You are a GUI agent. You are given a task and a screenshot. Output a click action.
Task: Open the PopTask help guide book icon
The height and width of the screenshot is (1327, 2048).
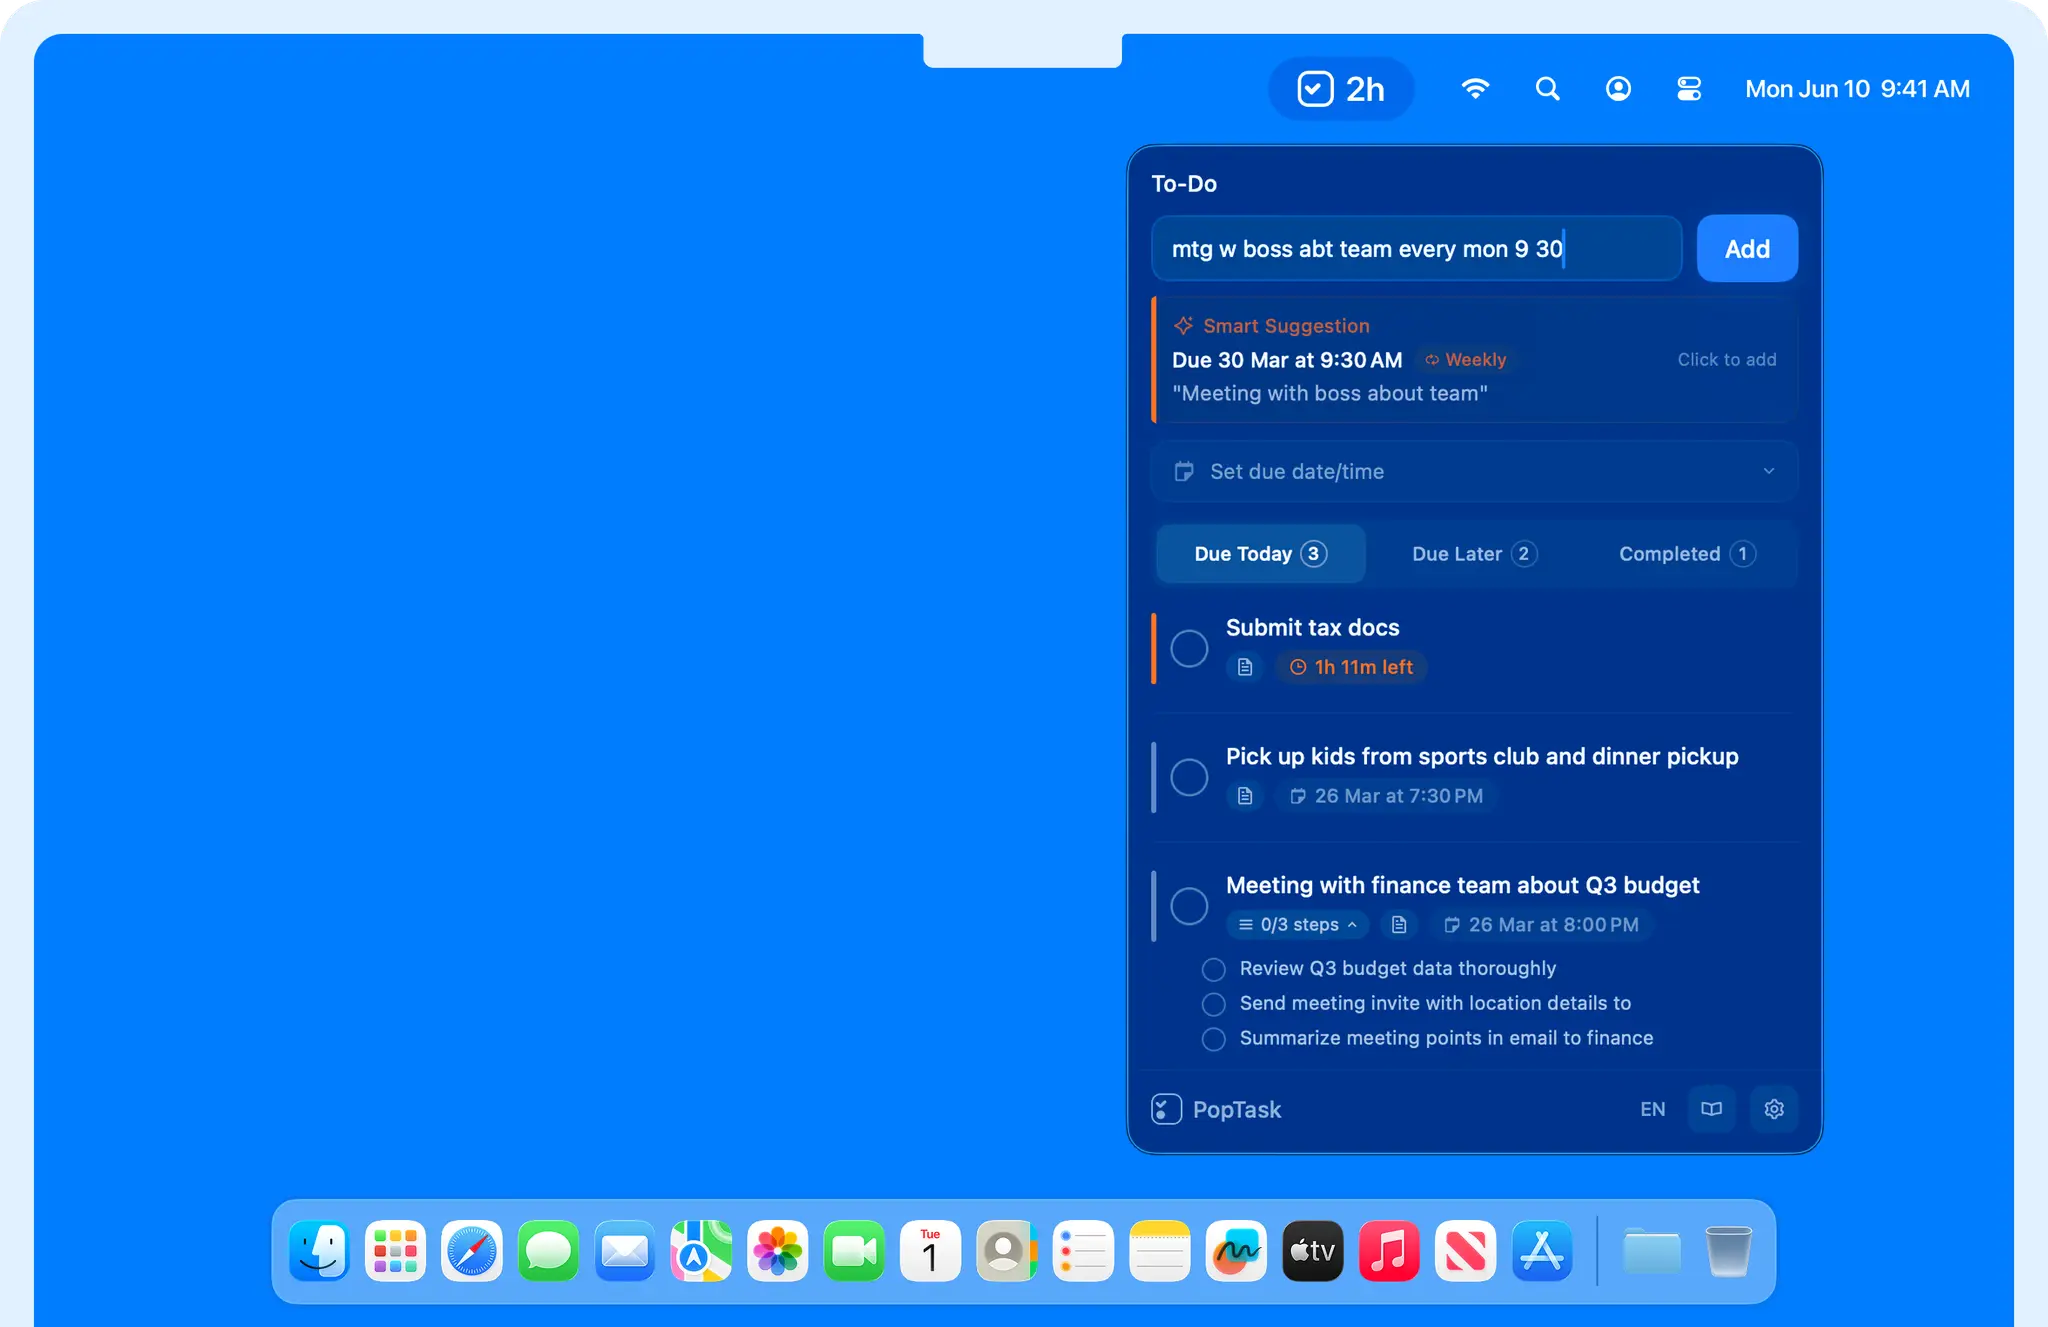(x=1712, y=1109)
